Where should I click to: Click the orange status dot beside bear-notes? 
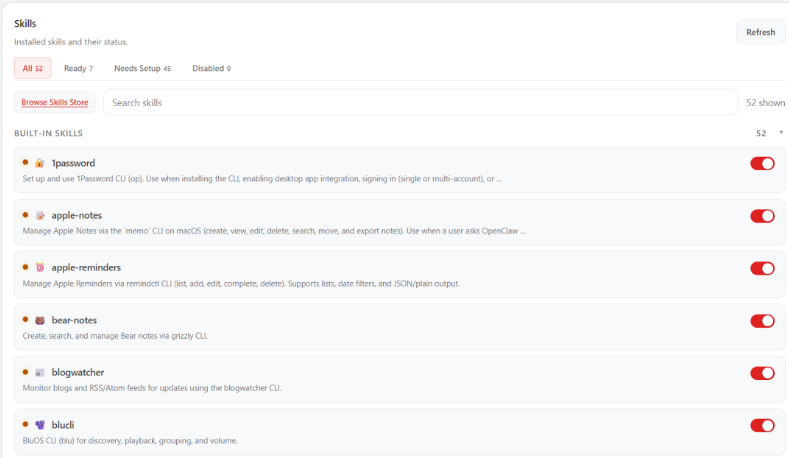25,320
